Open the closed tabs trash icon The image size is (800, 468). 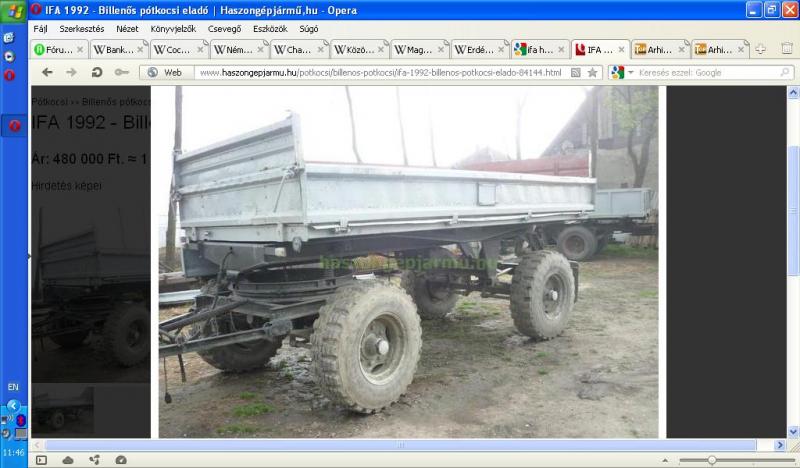(787, 48)
